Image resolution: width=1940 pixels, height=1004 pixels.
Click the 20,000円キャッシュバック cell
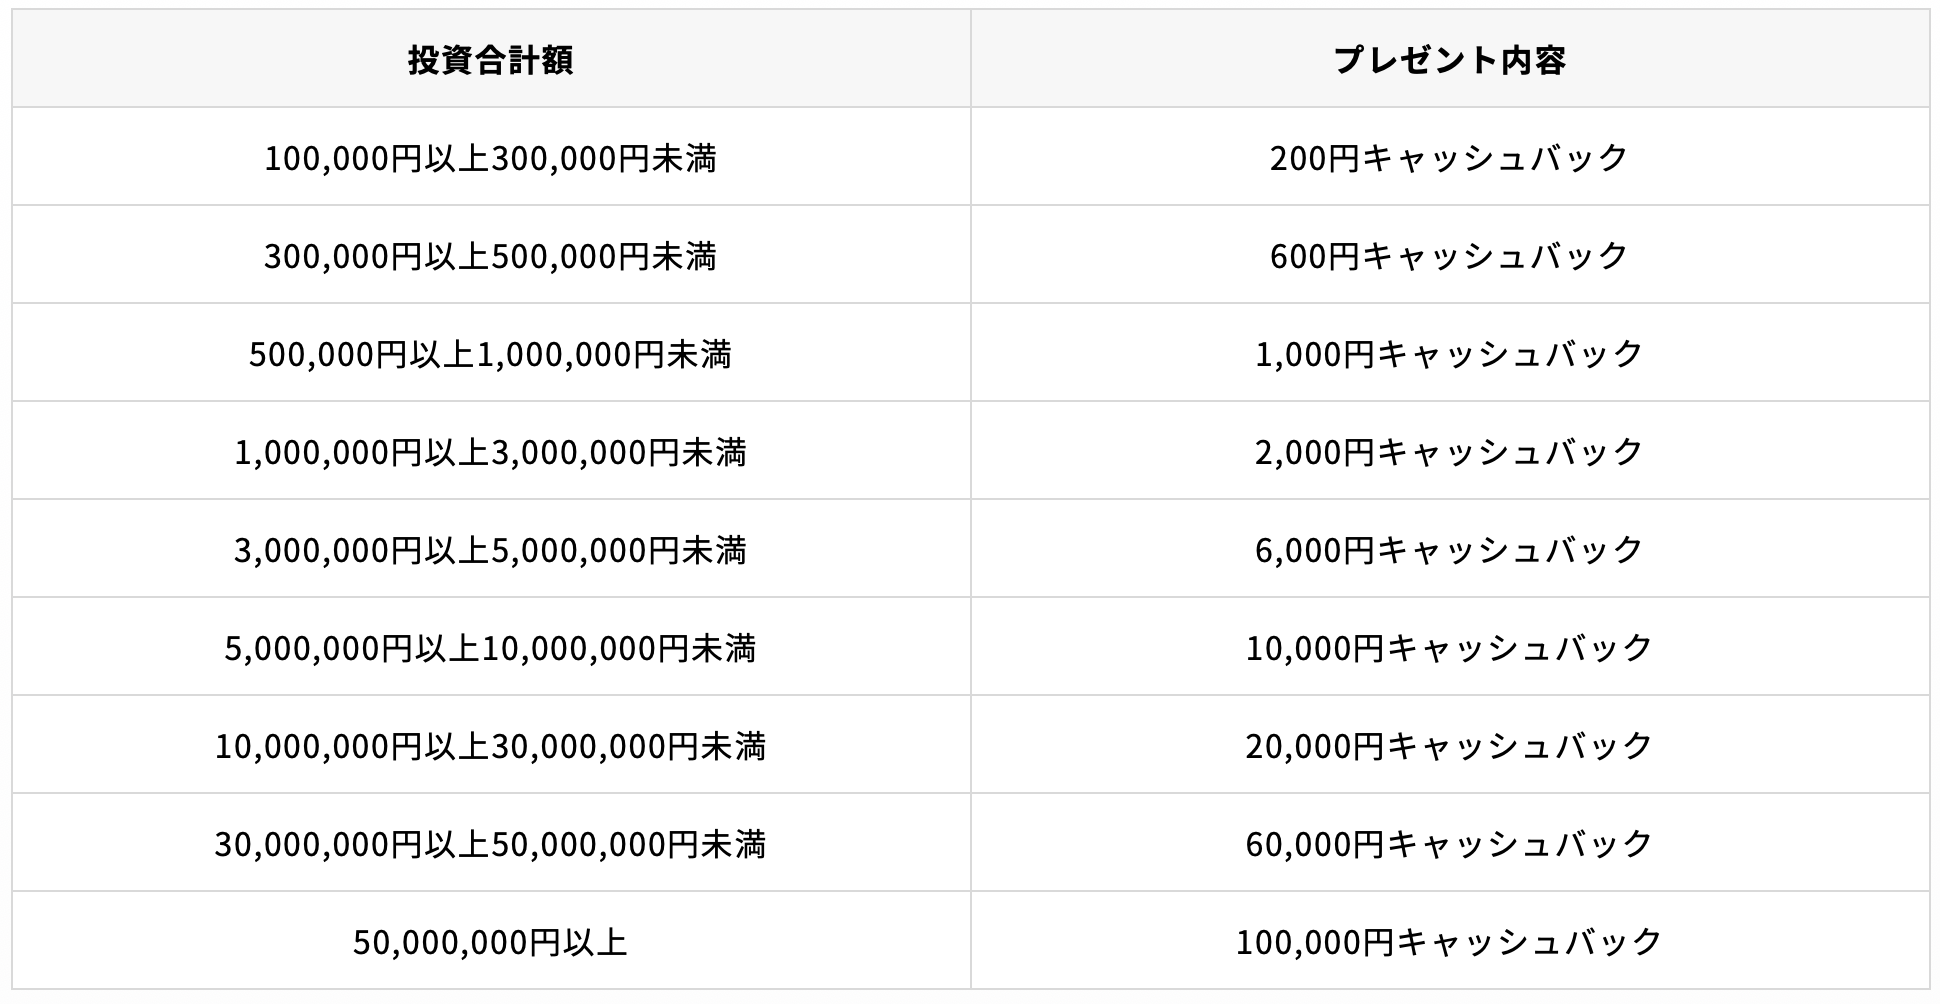(x=1450, y=745)
